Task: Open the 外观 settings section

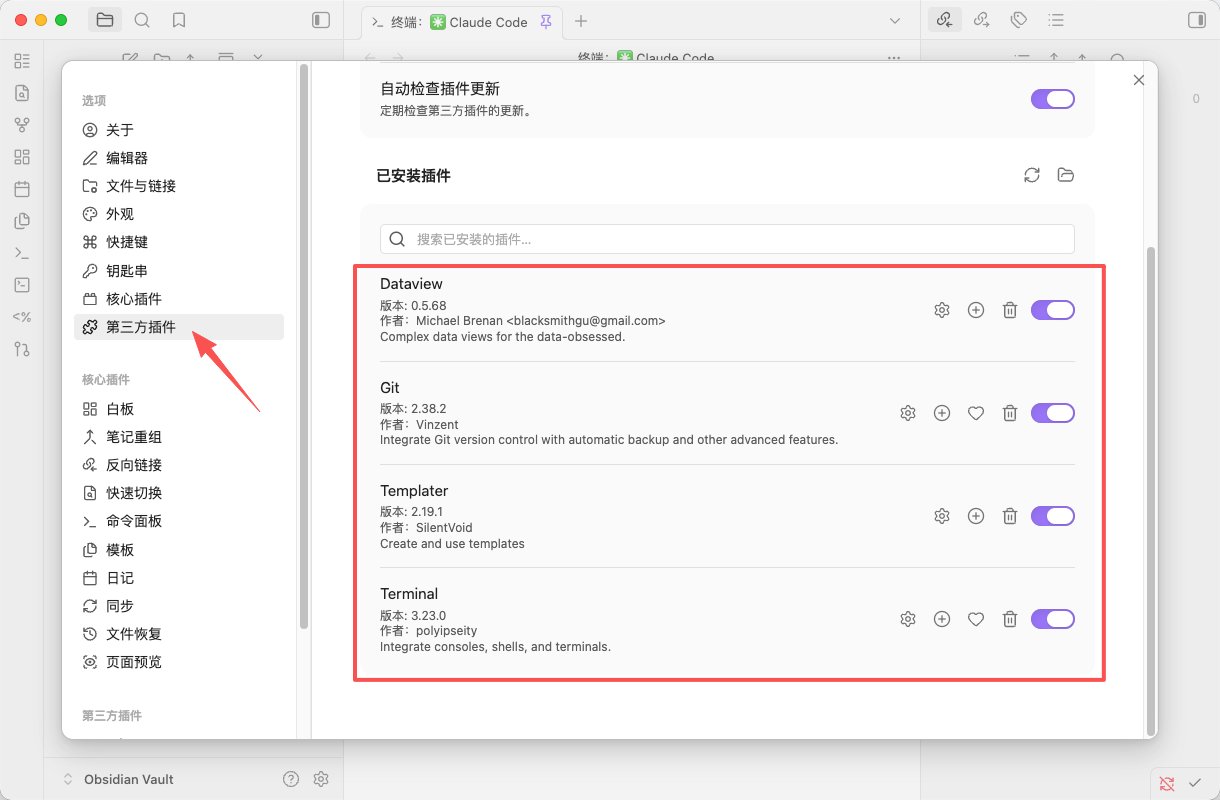Action: pos(179,214)
